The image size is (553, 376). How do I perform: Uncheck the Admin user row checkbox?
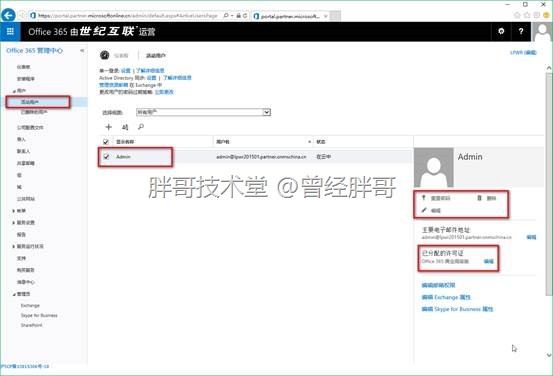point(106,157)
